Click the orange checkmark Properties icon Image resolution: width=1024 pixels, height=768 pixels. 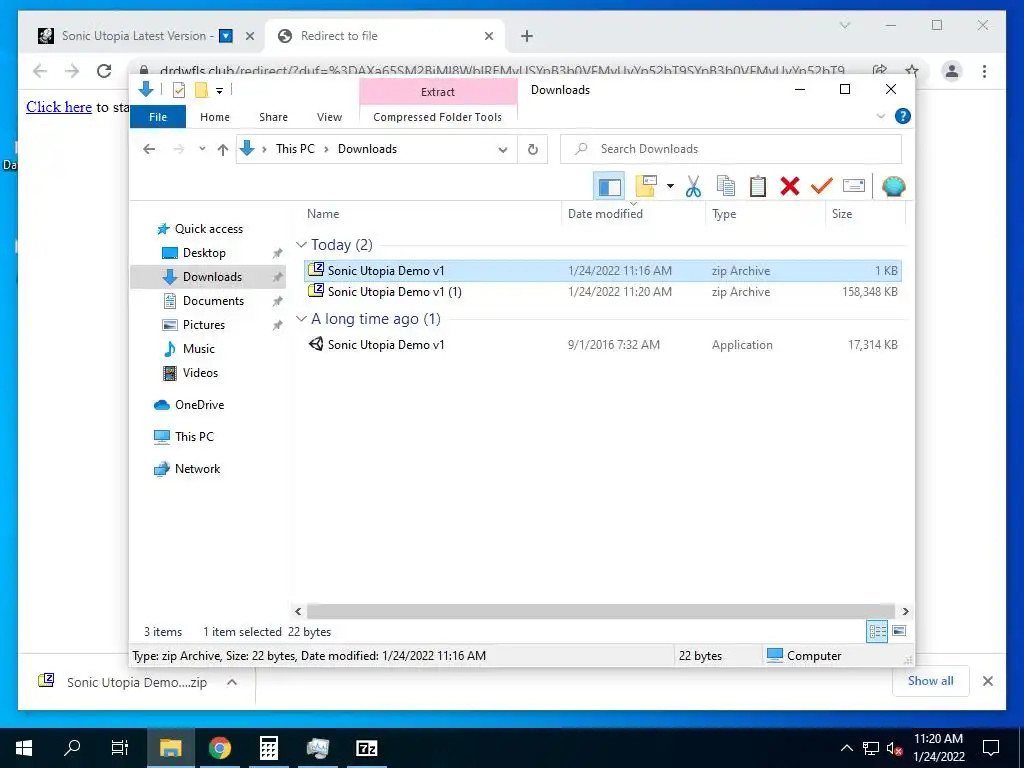point(822,187)
